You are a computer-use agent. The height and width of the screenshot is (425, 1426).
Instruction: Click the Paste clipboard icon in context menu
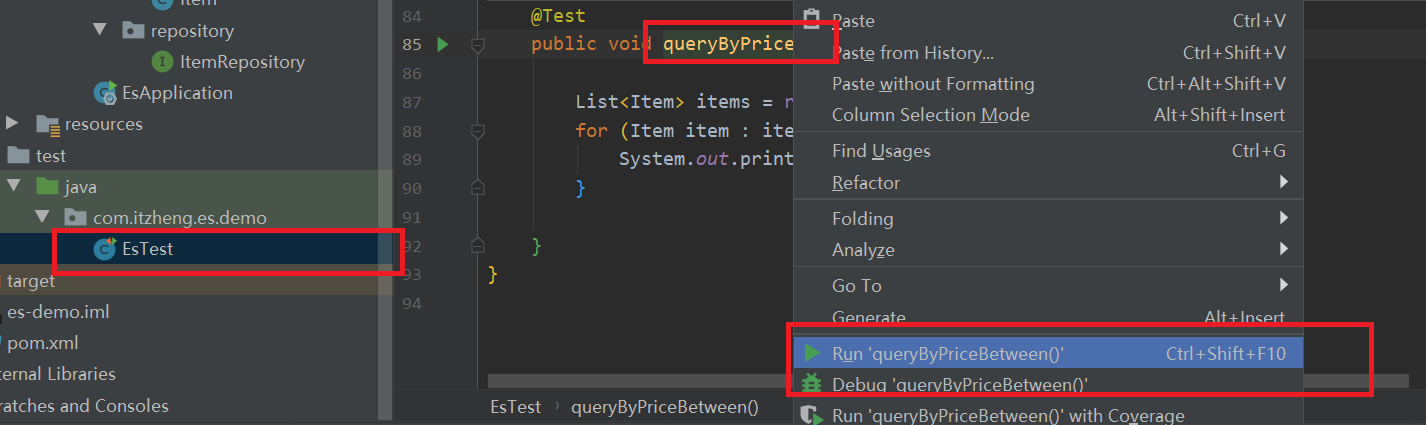point(811,19)
